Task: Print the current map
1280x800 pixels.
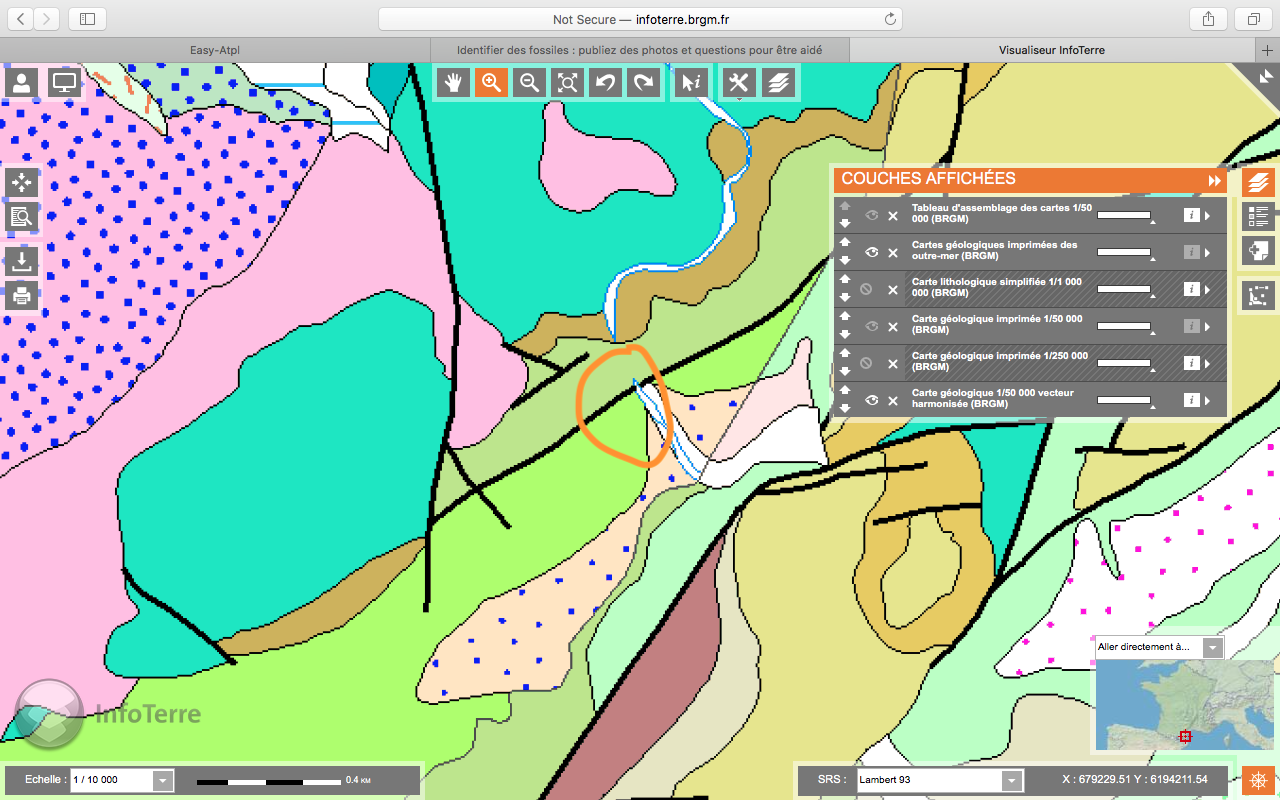Action: (x=21, y=296)
